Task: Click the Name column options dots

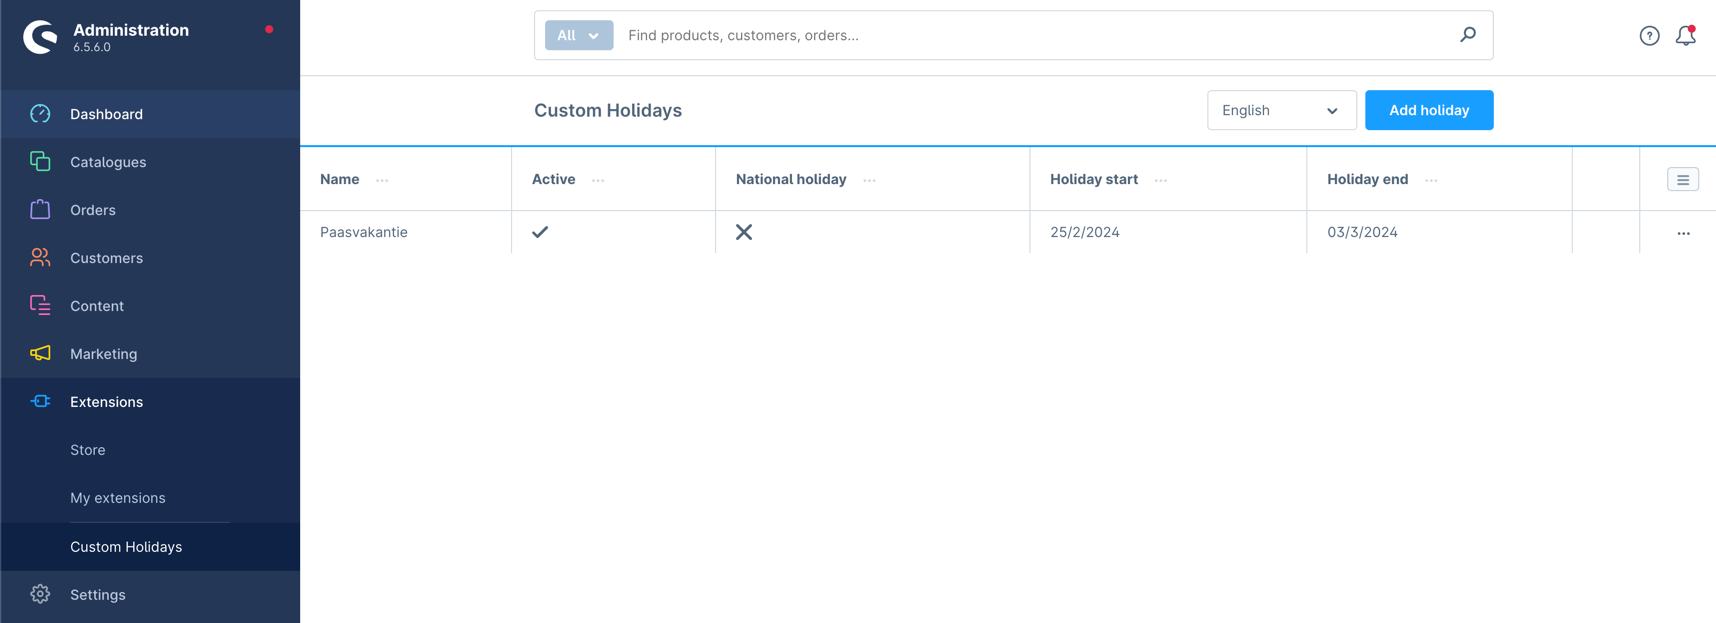Action: tap(382, 180)
